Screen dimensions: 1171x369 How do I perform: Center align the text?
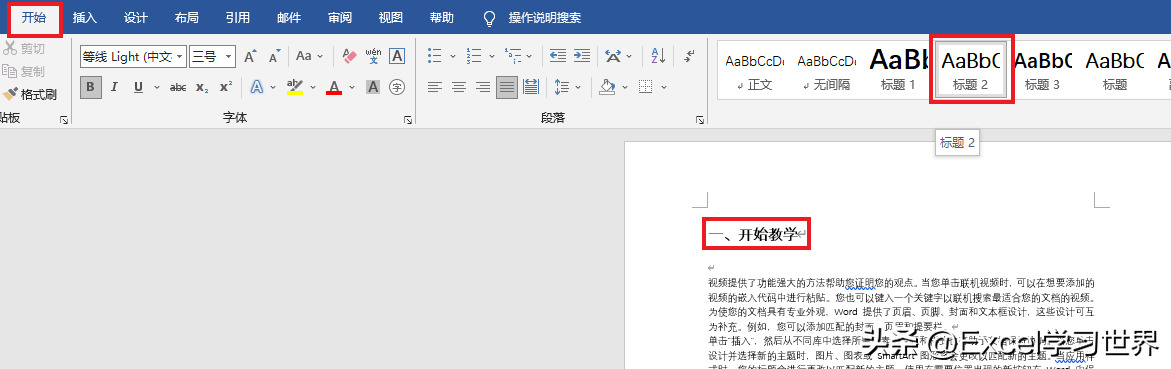459,87
